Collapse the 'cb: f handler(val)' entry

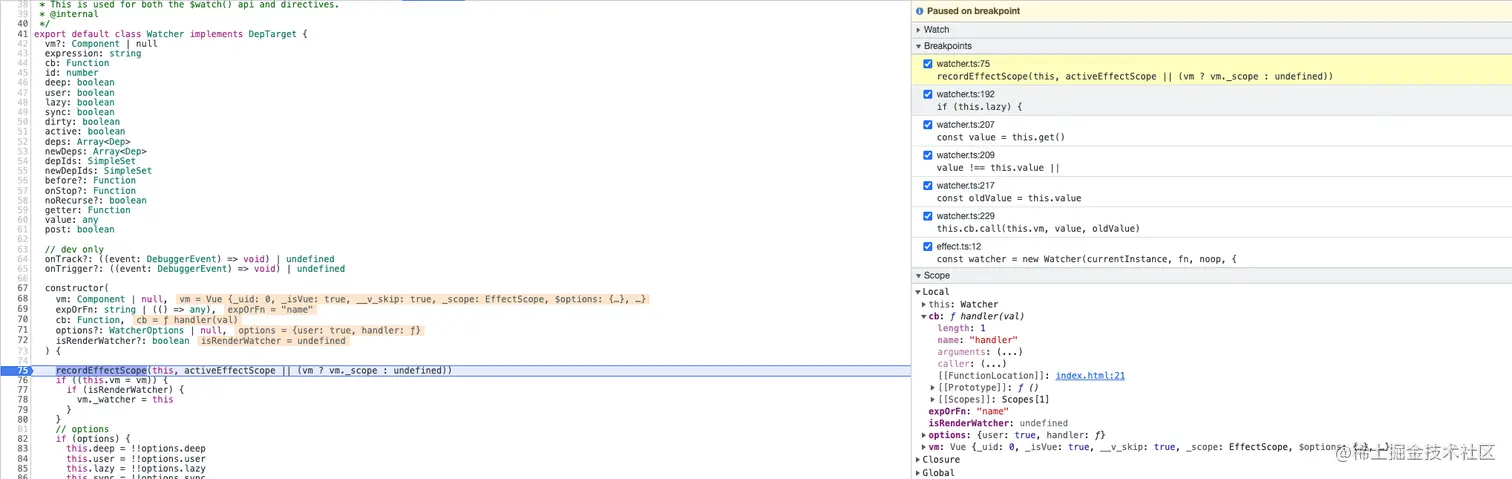pos(924,316)
